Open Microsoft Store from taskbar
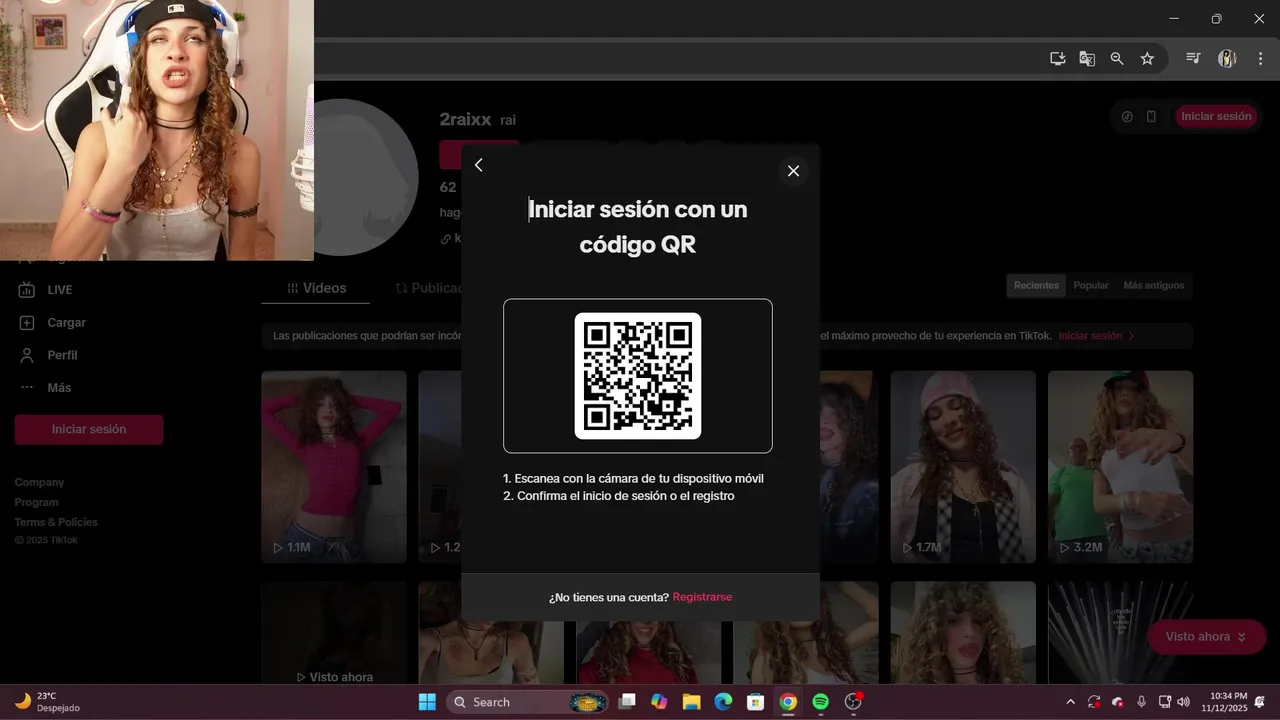The width and height of the screenshot is (1280, 720). pyautogui.click(x=755, y=702)
